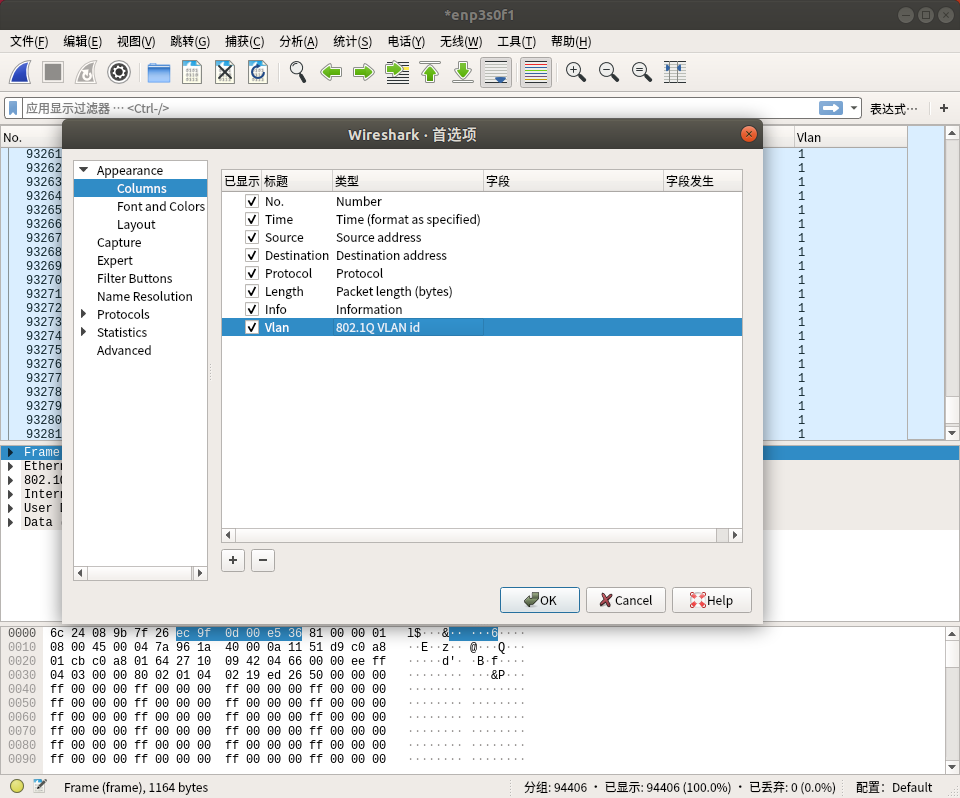Image resolution: width=960 pixels, height=798 pixels.
Task: Start capture with the shark fin icon
Action: pyautogui.click(x=20, y=72)
